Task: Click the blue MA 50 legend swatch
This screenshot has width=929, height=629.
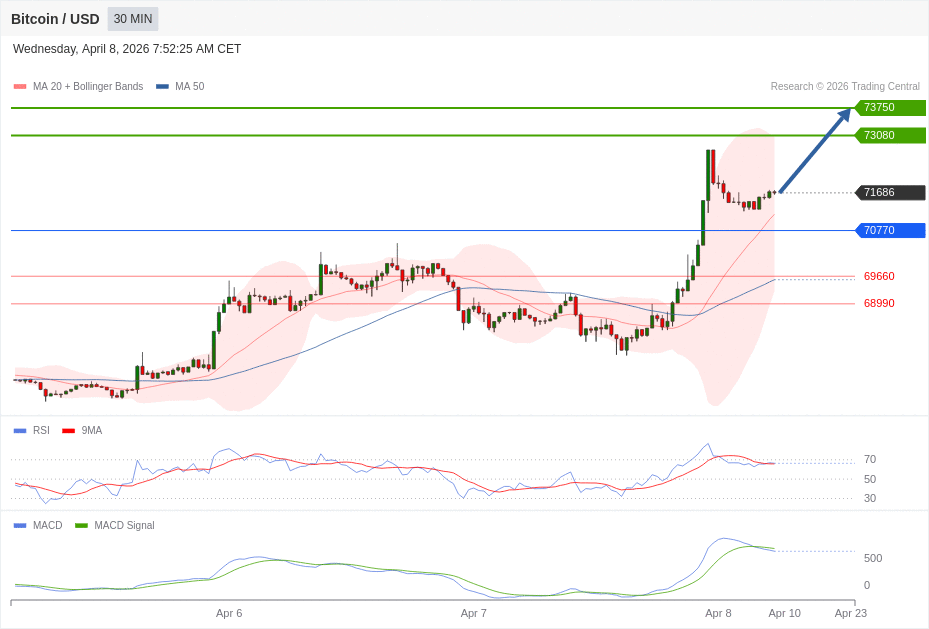Action: (x=162, y=87)
